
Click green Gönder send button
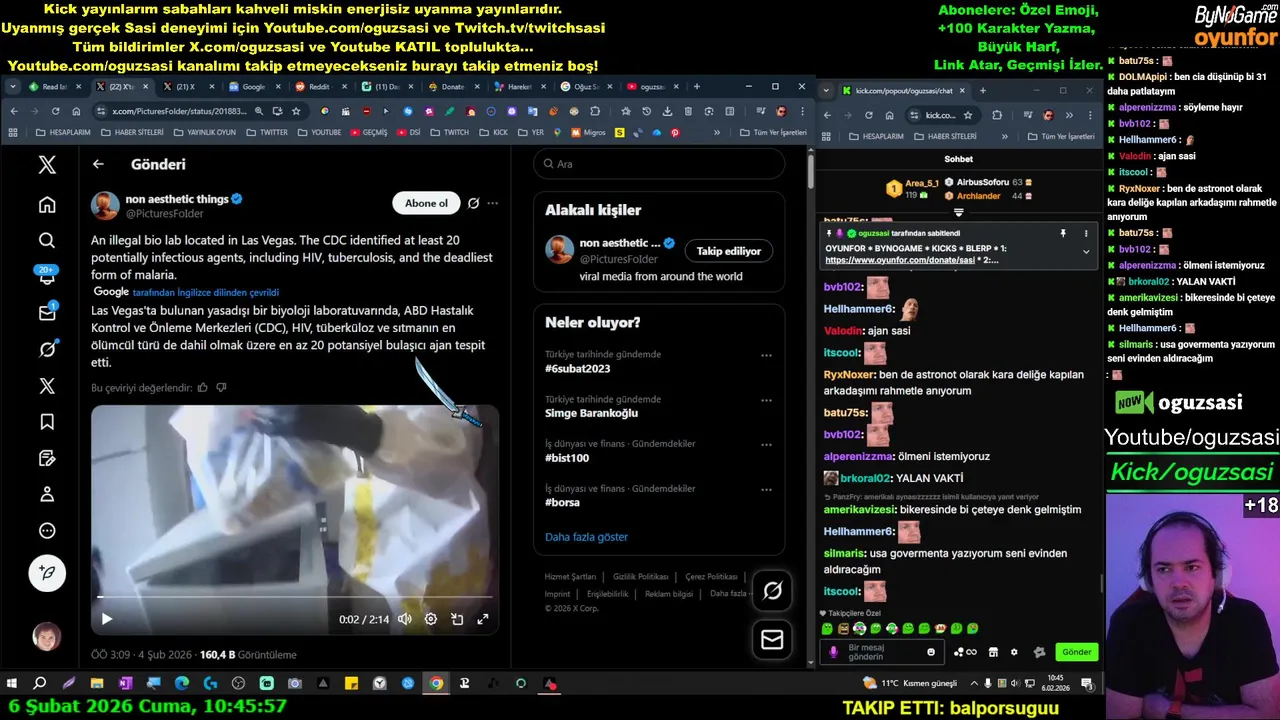click(1077, 652)
